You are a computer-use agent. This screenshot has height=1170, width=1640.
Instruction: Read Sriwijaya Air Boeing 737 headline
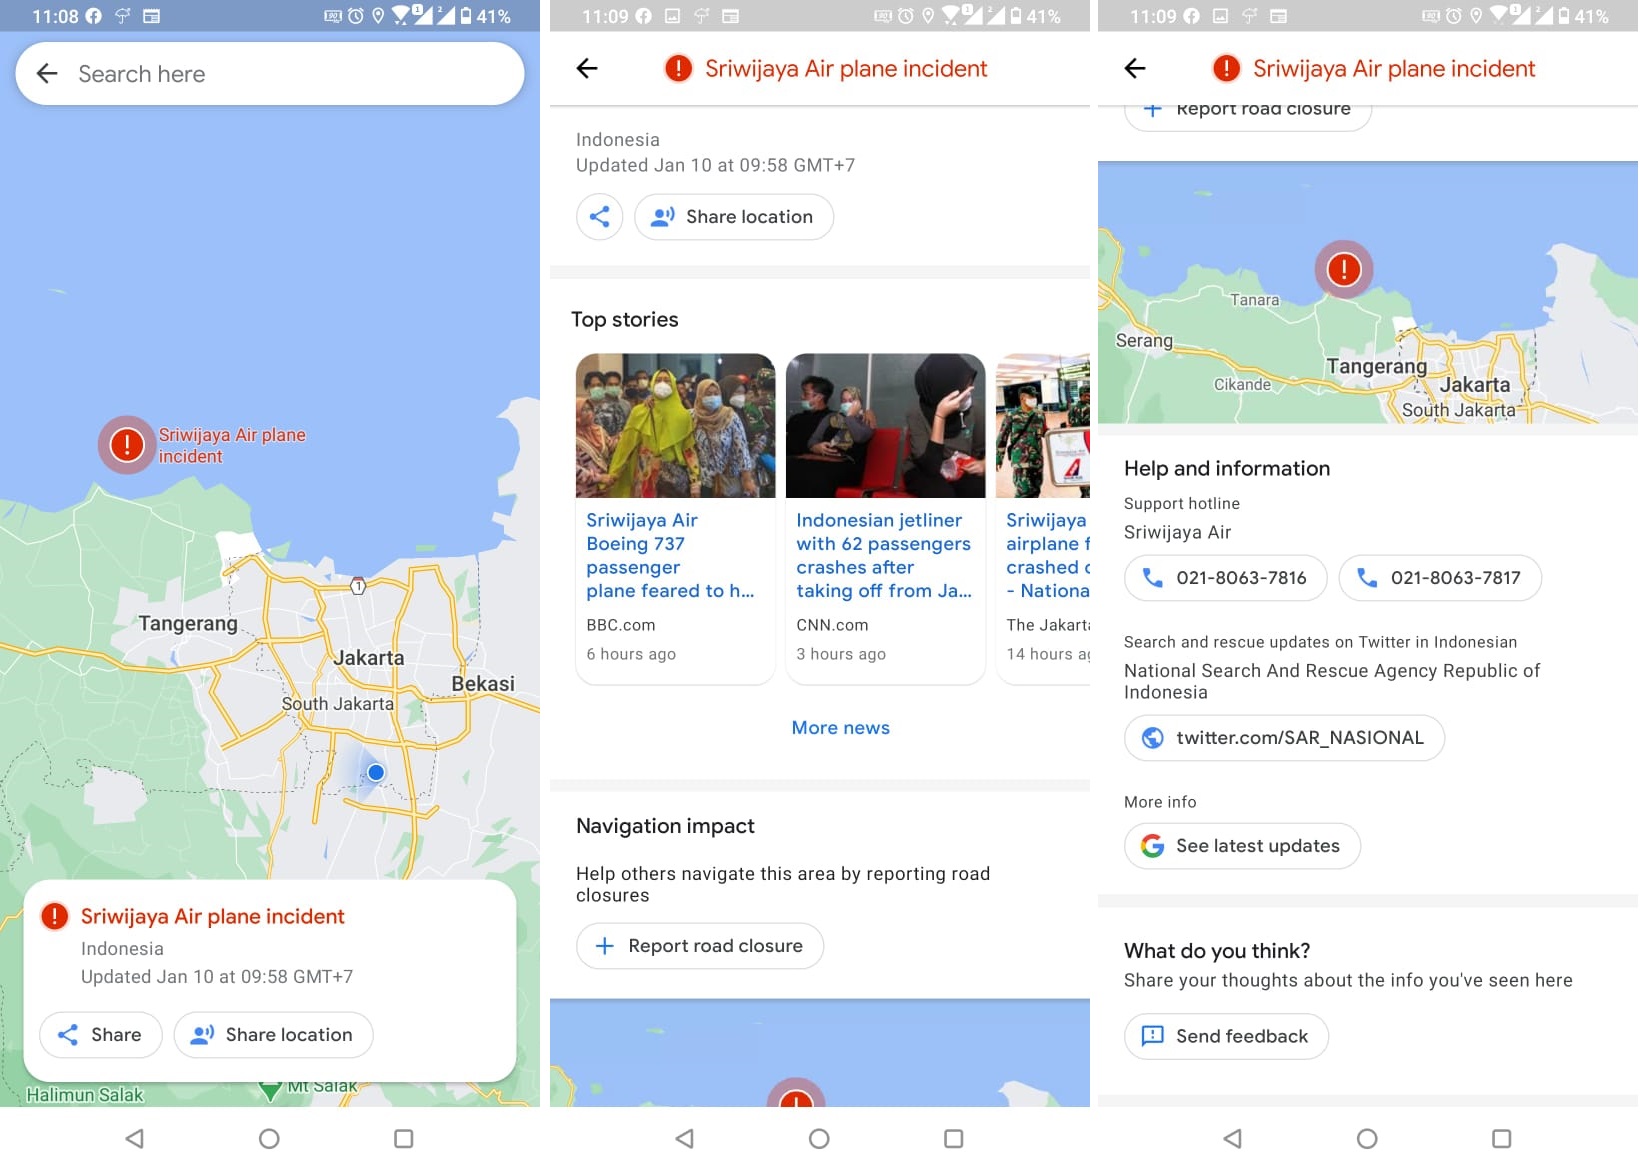click(670, 555)
